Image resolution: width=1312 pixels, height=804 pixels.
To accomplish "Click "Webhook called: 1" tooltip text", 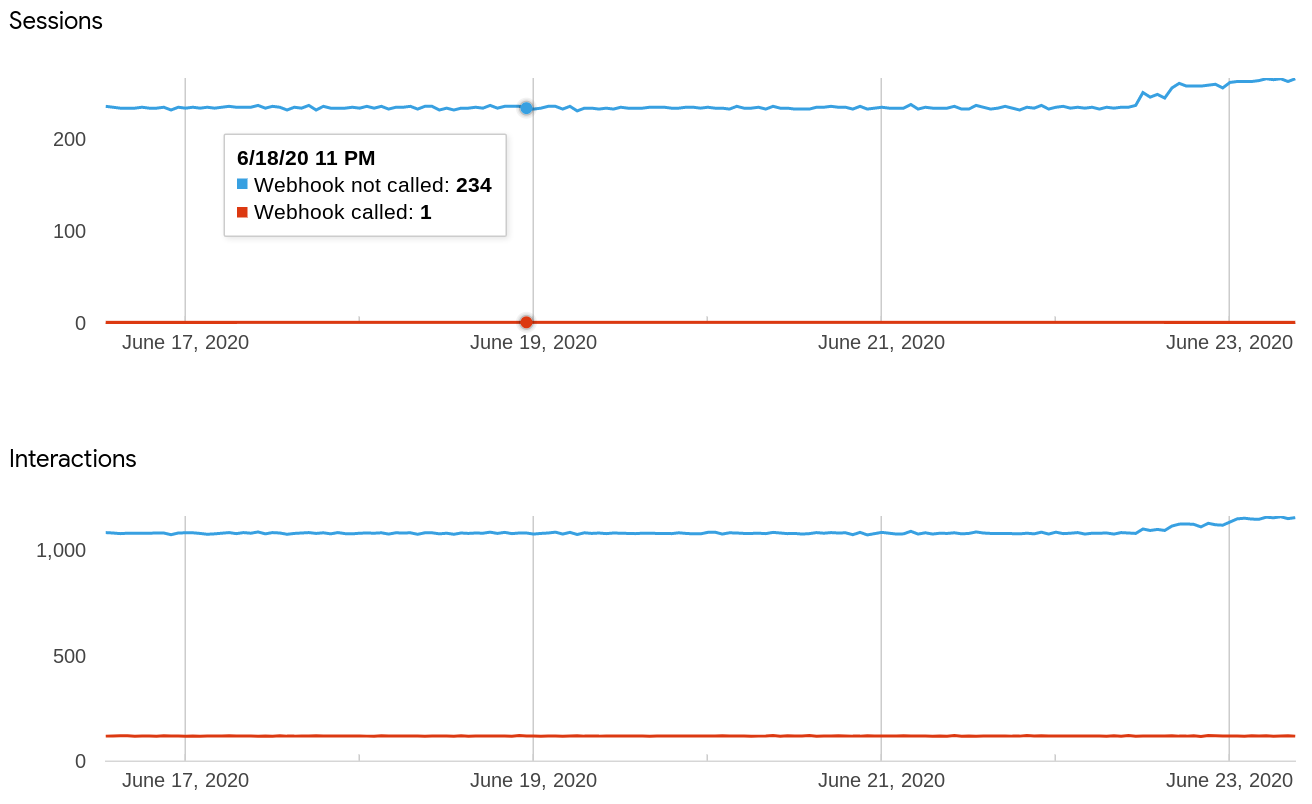I will point(342,212).
